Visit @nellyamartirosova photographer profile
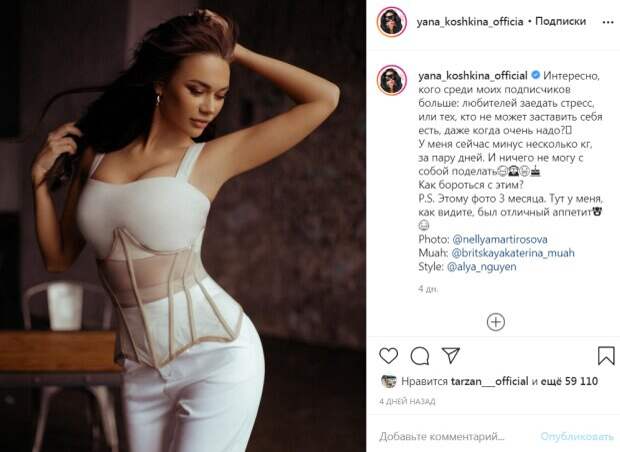 point(500,239)
